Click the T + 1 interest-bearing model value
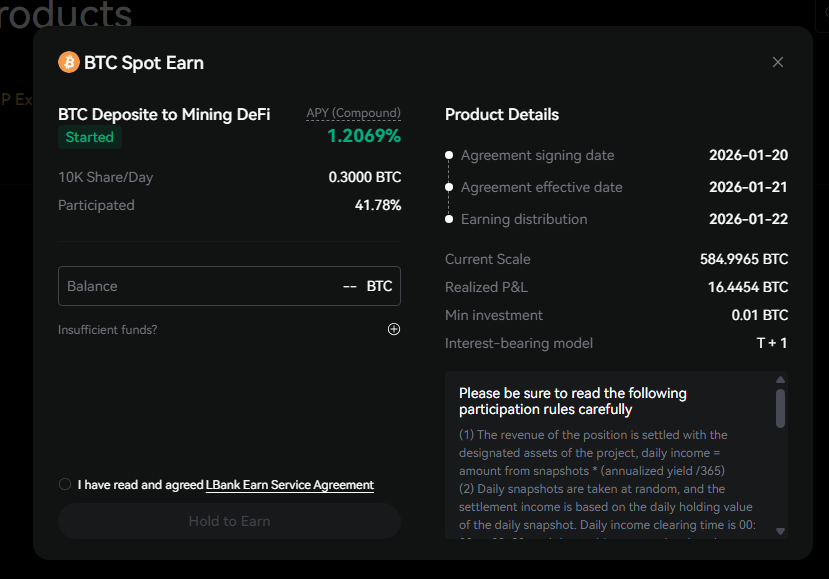This screenshot has height=579, width=829. click(770, 343)
